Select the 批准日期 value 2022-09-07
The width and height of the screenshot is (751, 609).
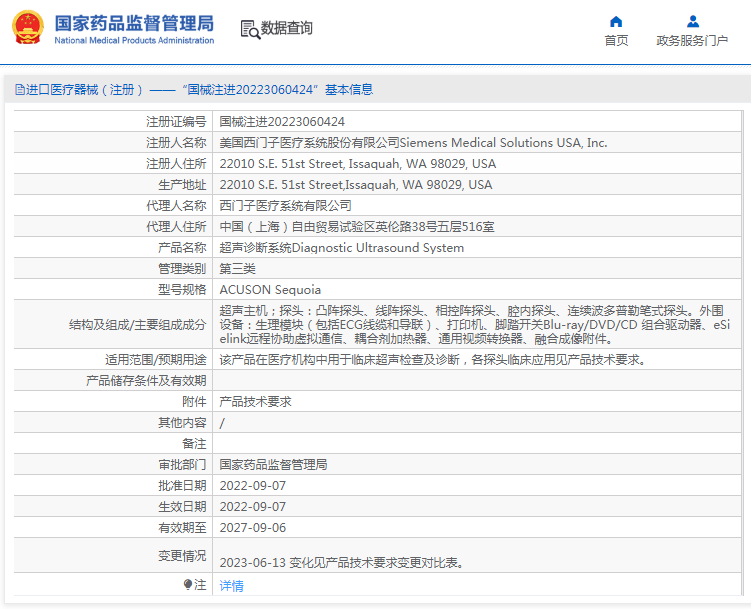pos(252,486)
